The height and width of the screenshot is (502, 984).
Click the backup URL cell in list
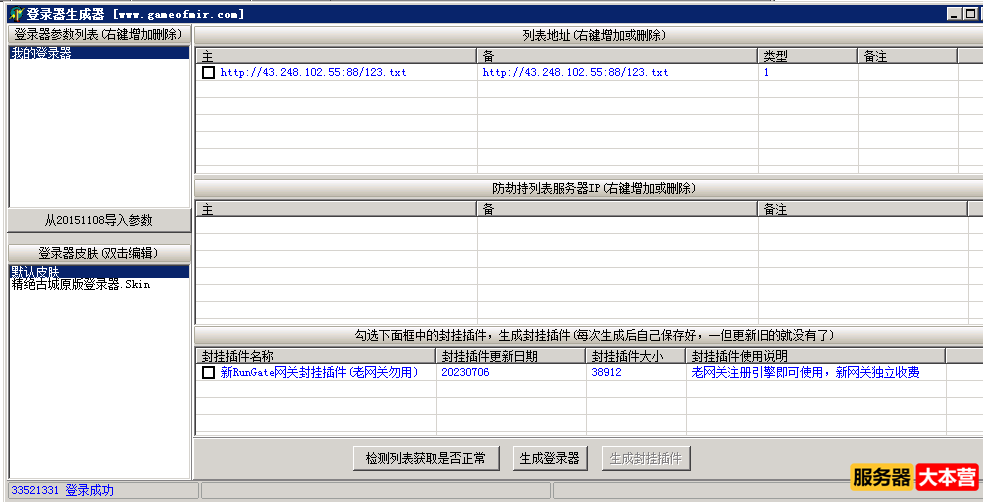[x=575, y=73]
